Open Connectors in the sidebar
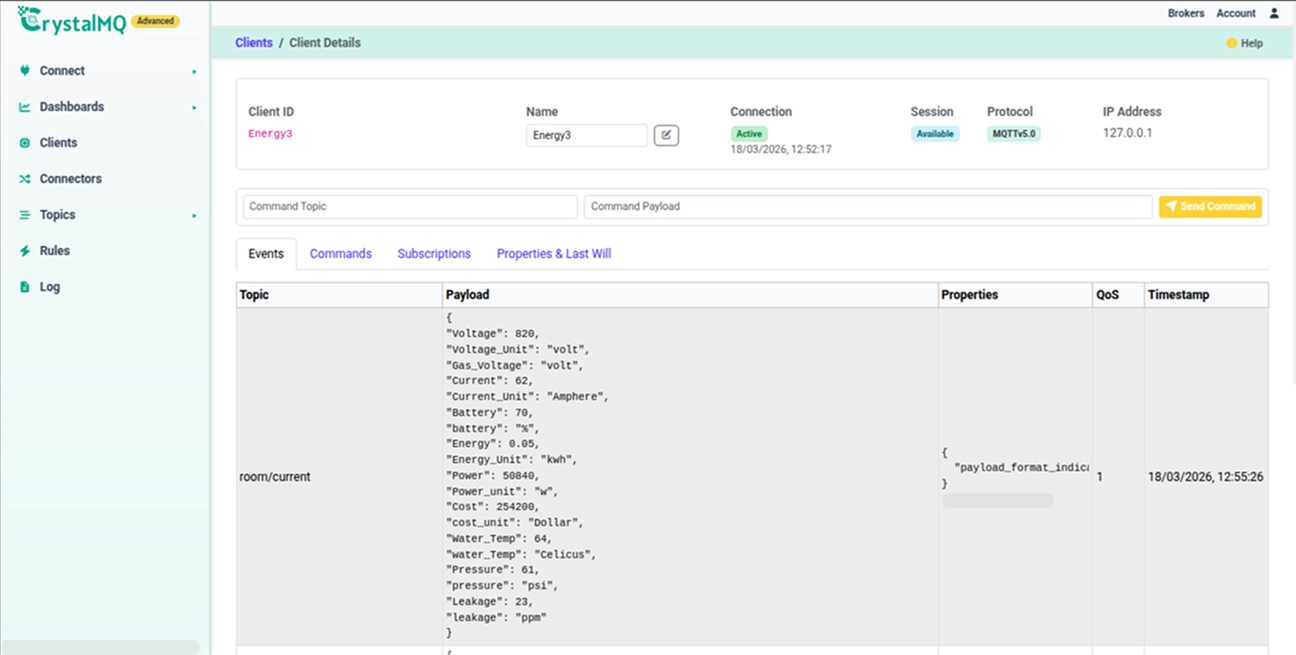This screenshot has height=655, width=1296. click(71, 179)
